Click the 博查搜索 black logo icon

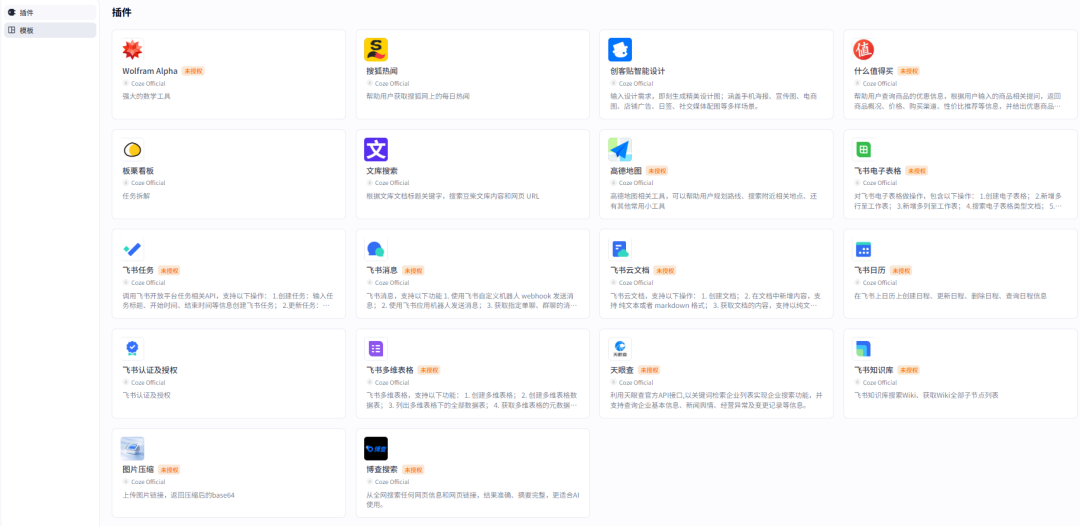pyautogui.click(x=376, y=448)
